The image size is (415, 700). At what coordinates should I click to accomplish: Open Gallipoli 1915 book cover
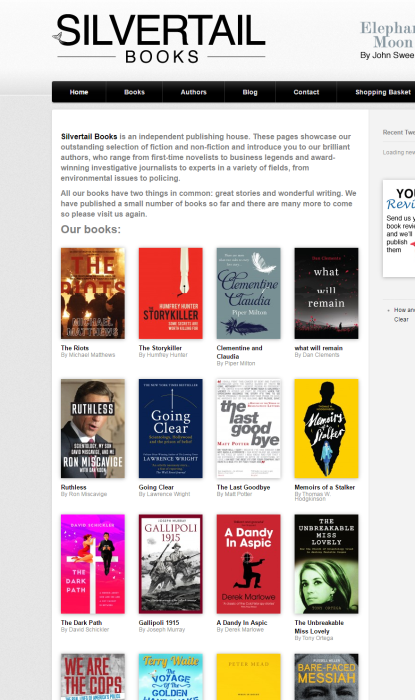(x=170, y=564)
